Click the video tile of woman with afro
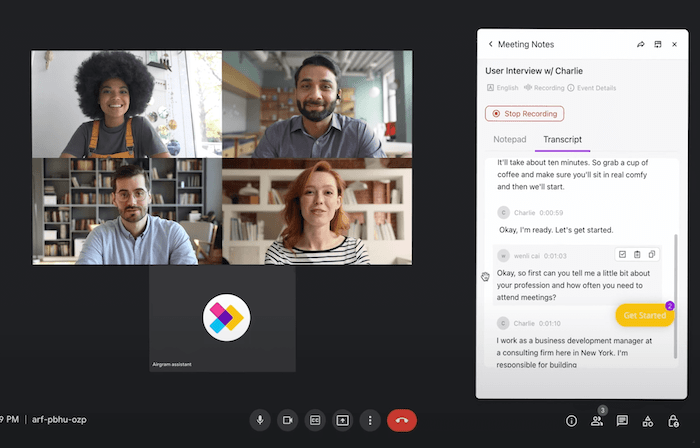This screenshot has width=700, height=448. pyautogui.click(x=127, y=104)
